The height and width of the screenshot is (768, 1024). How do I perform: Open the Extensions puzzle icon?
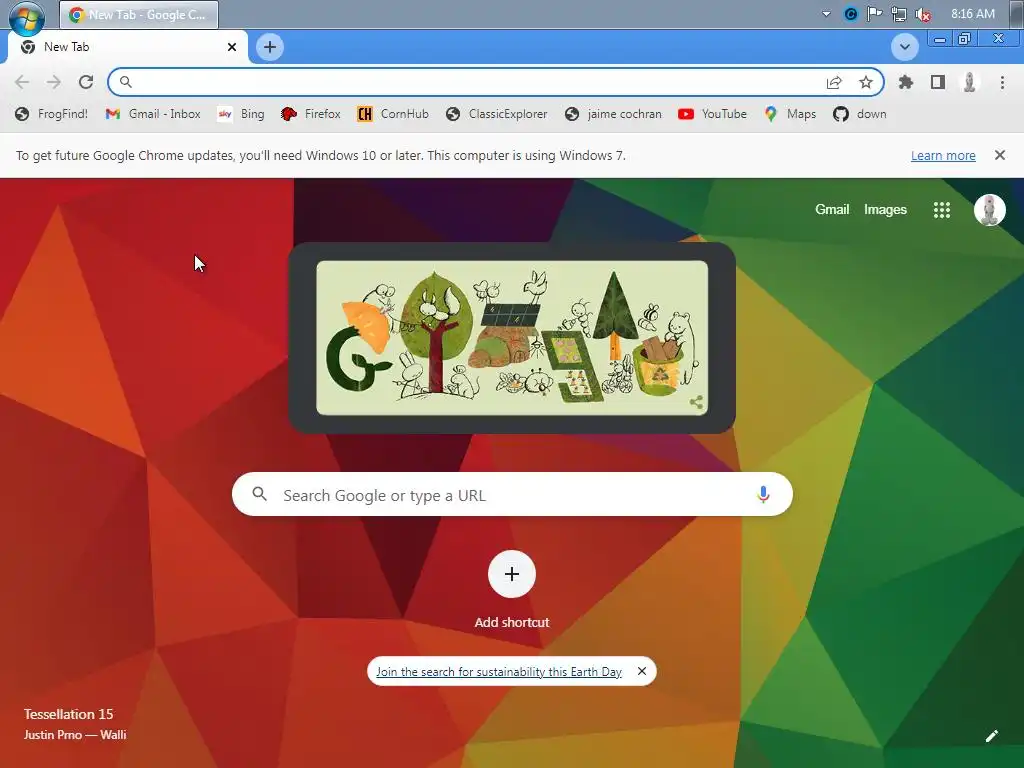pos(906,82)
